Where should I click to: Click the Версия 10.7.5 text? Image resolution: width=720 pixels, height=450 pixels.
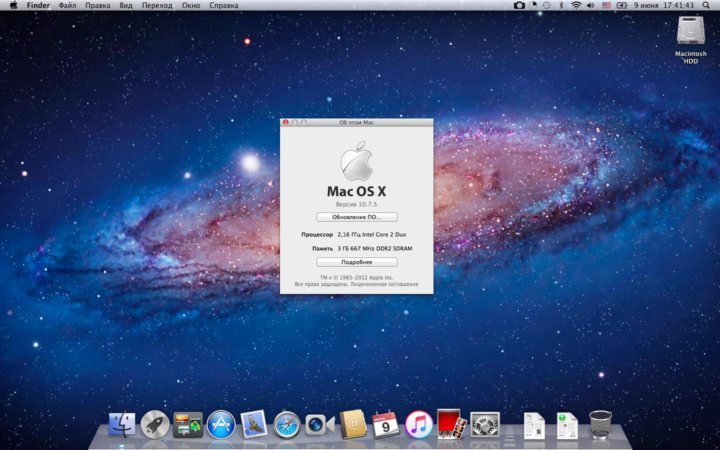pyautogui.click(x=357, y=203)
